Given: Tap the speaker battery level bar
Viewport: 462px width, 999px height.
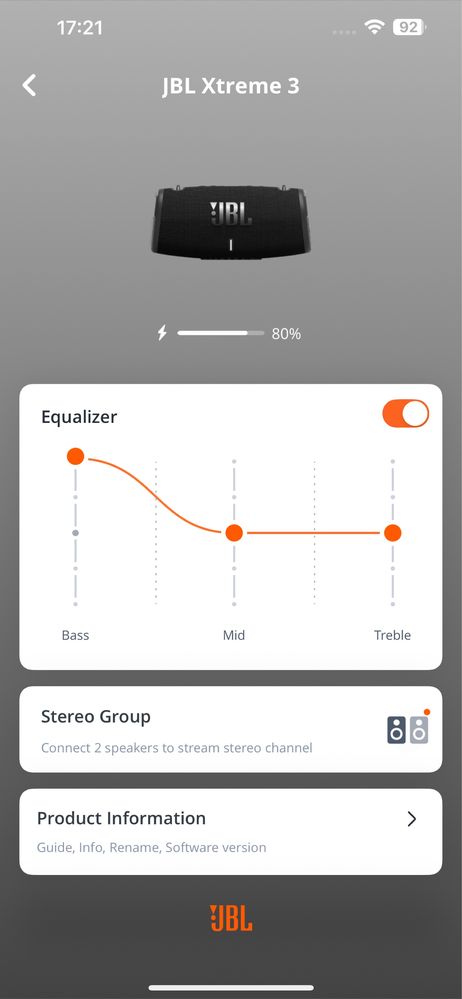Looking at the screenshot, I should (220, 333).
